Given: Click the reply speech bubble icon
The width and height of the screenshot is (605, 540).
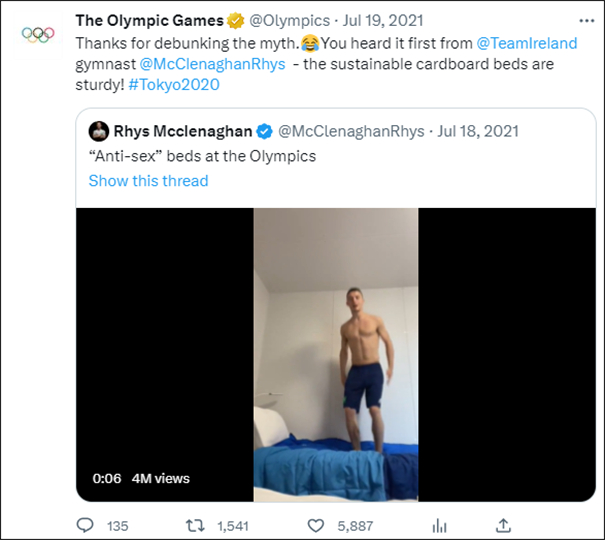Looking at the screenshot, I should coord(86,525).
